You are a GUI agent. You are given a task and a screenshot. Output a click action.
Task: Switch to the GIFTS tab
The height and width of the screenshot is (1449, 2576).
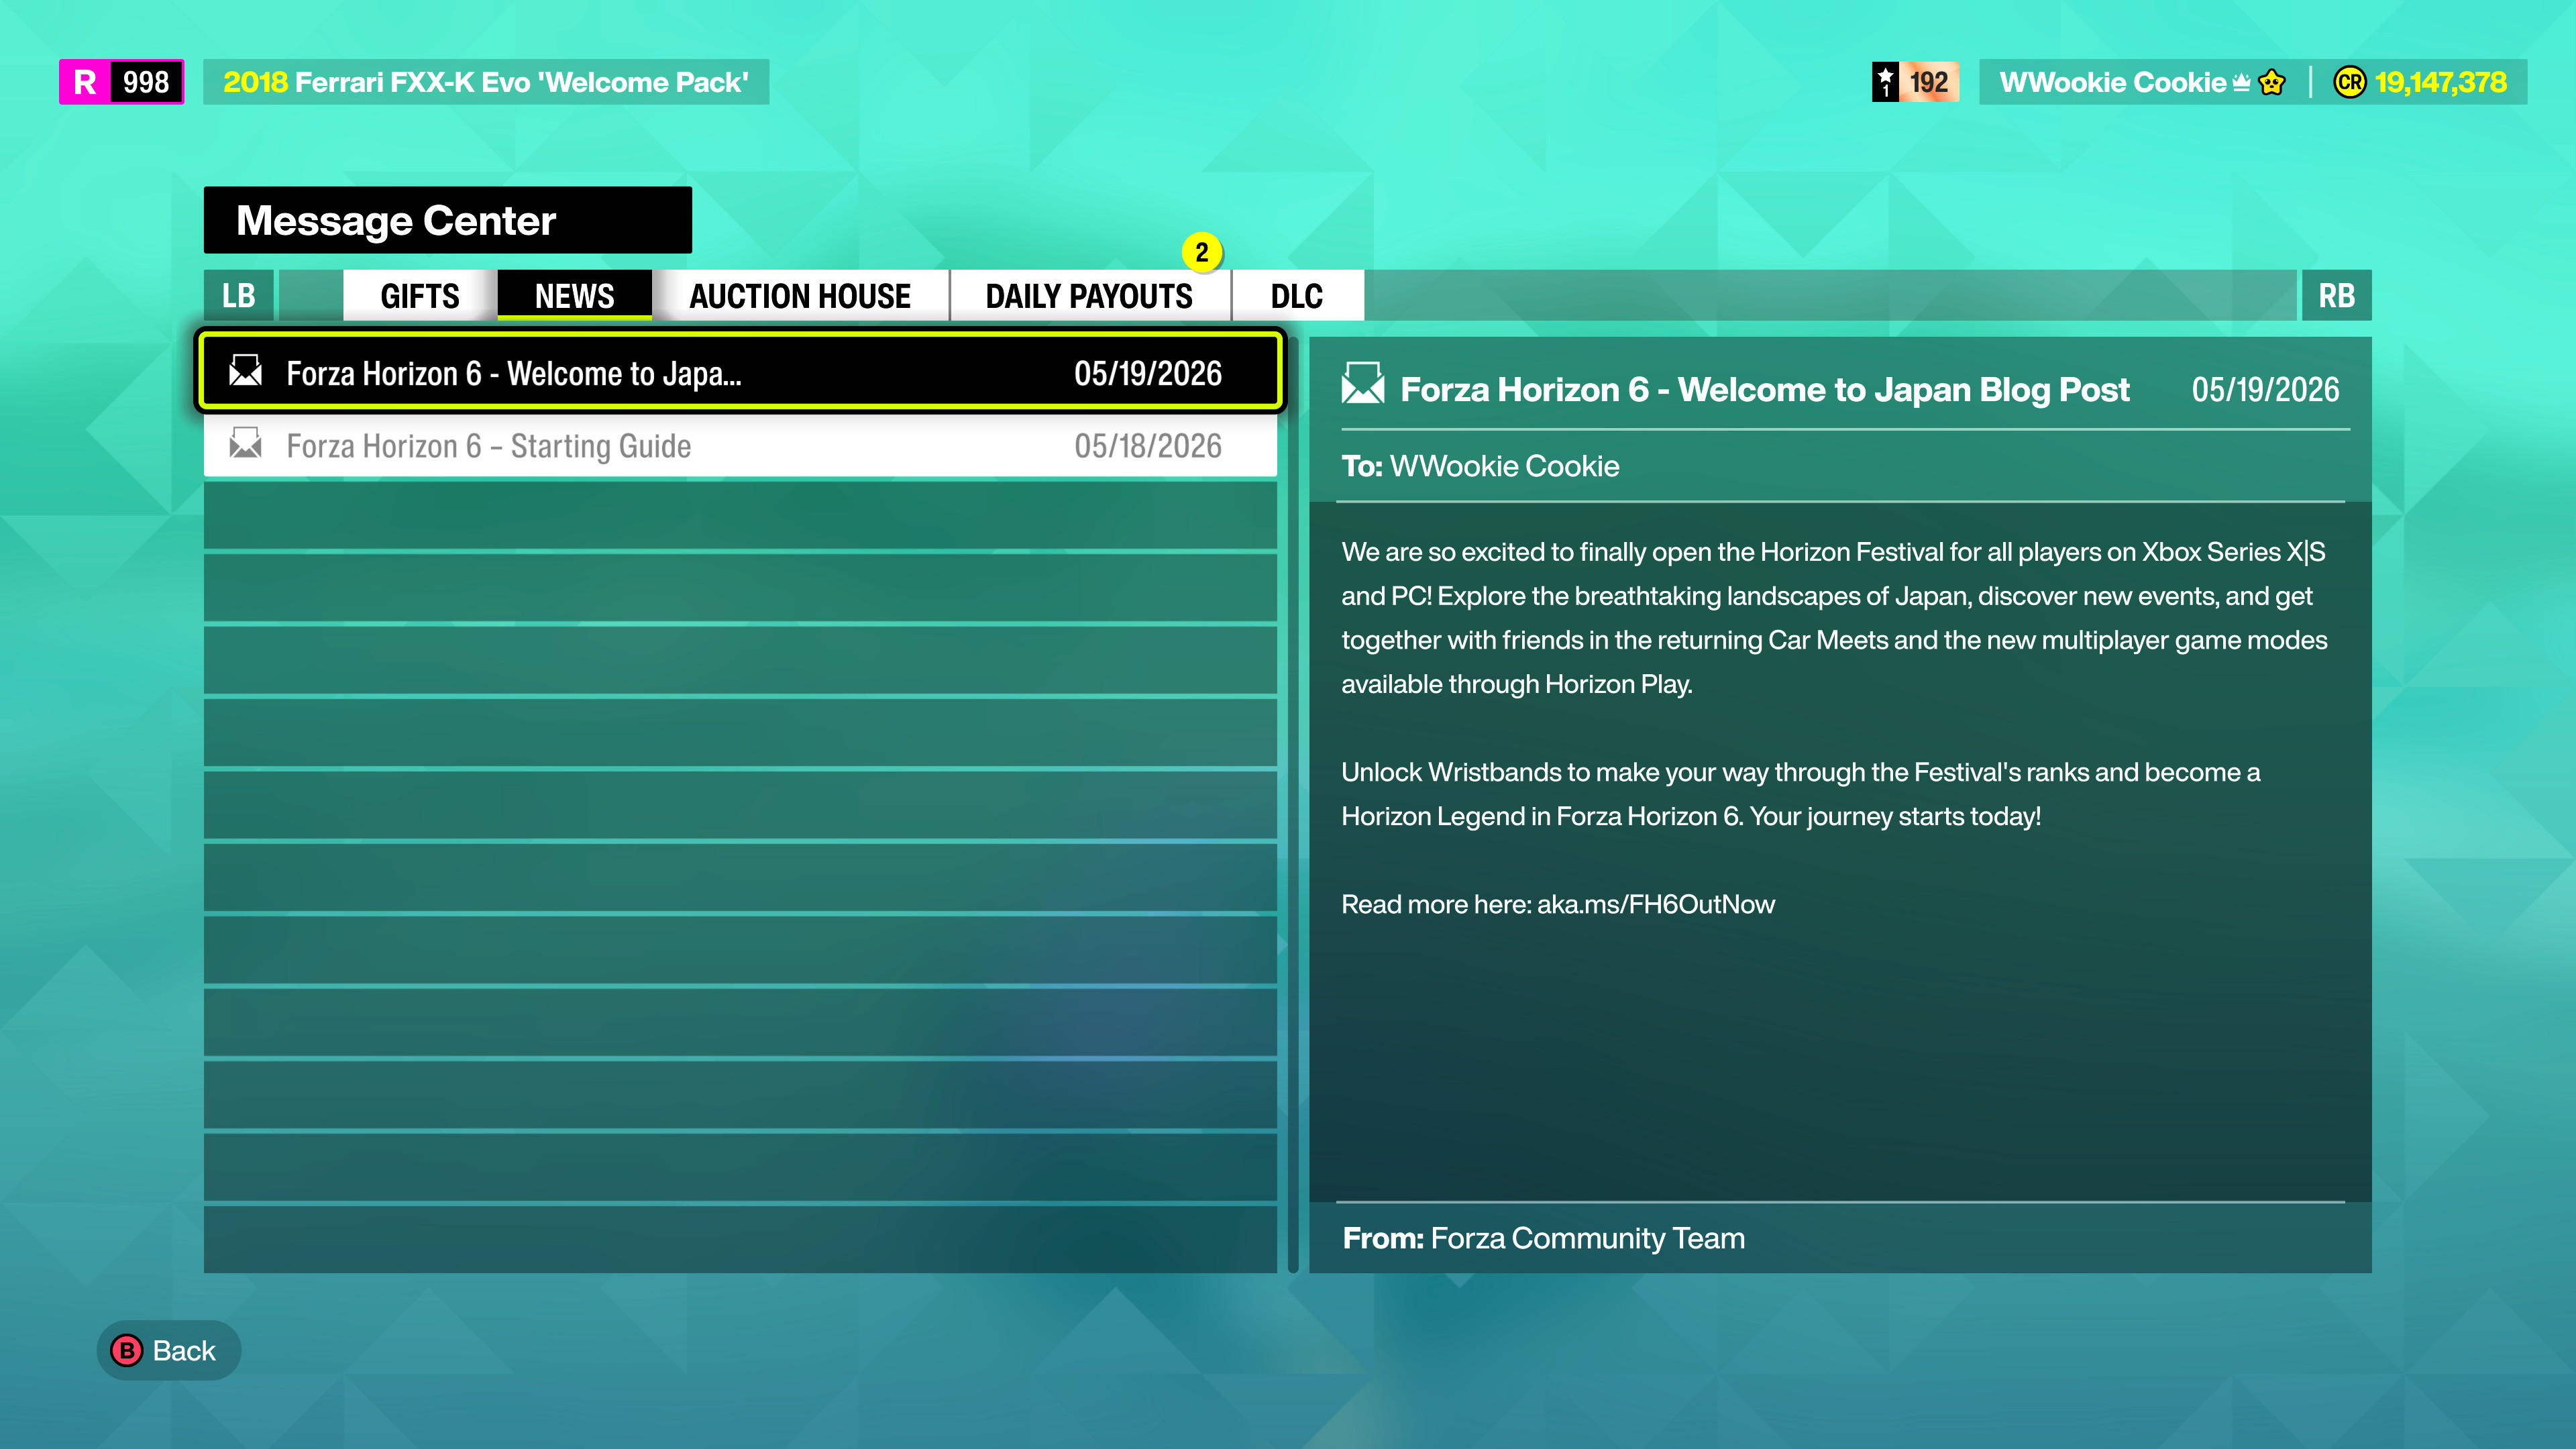pos(420,295)
